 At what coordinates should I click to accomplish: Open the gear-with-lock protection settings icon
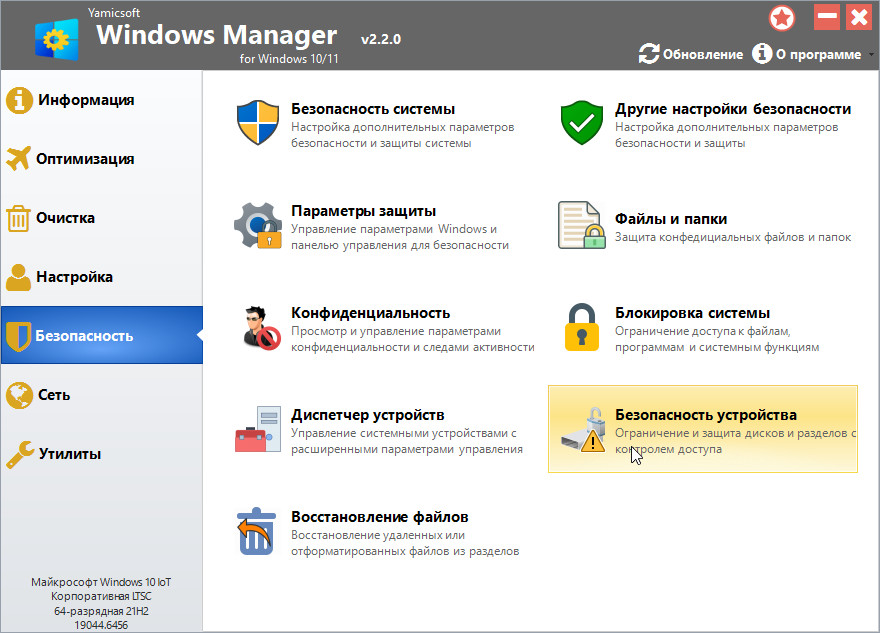pos(257,225)
